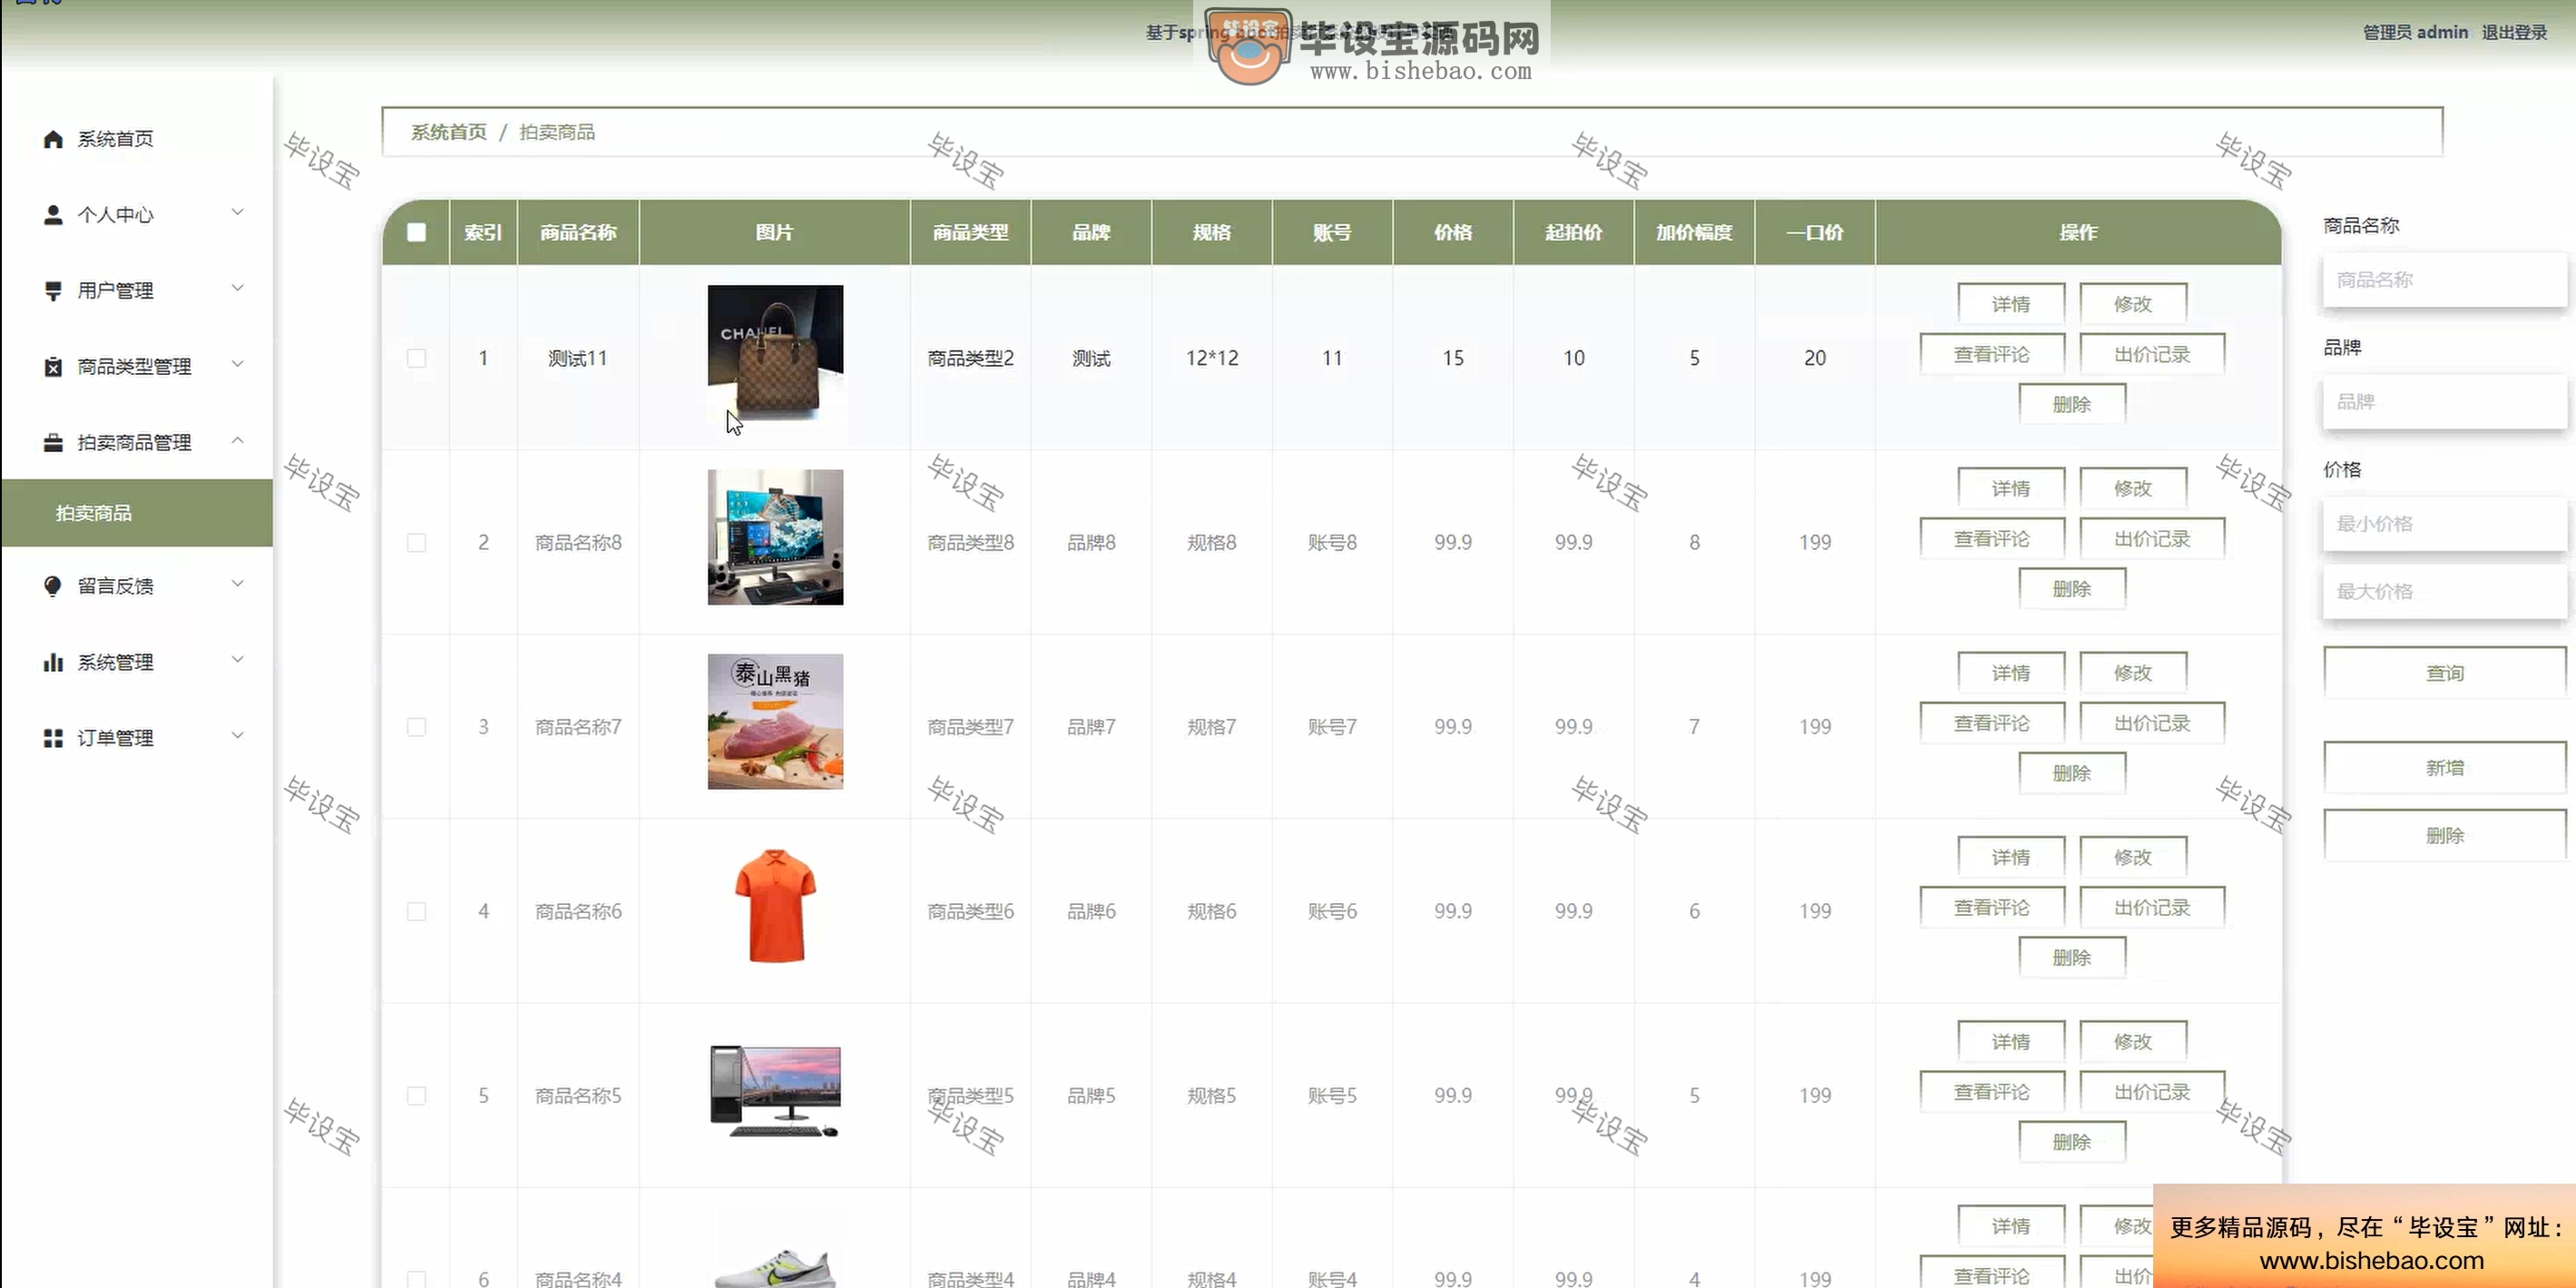Open the 留言反馈 sidebar menu
The width and height of the screenshot is (2576, 1288).
pyautogui.click(x=137, y=586)
